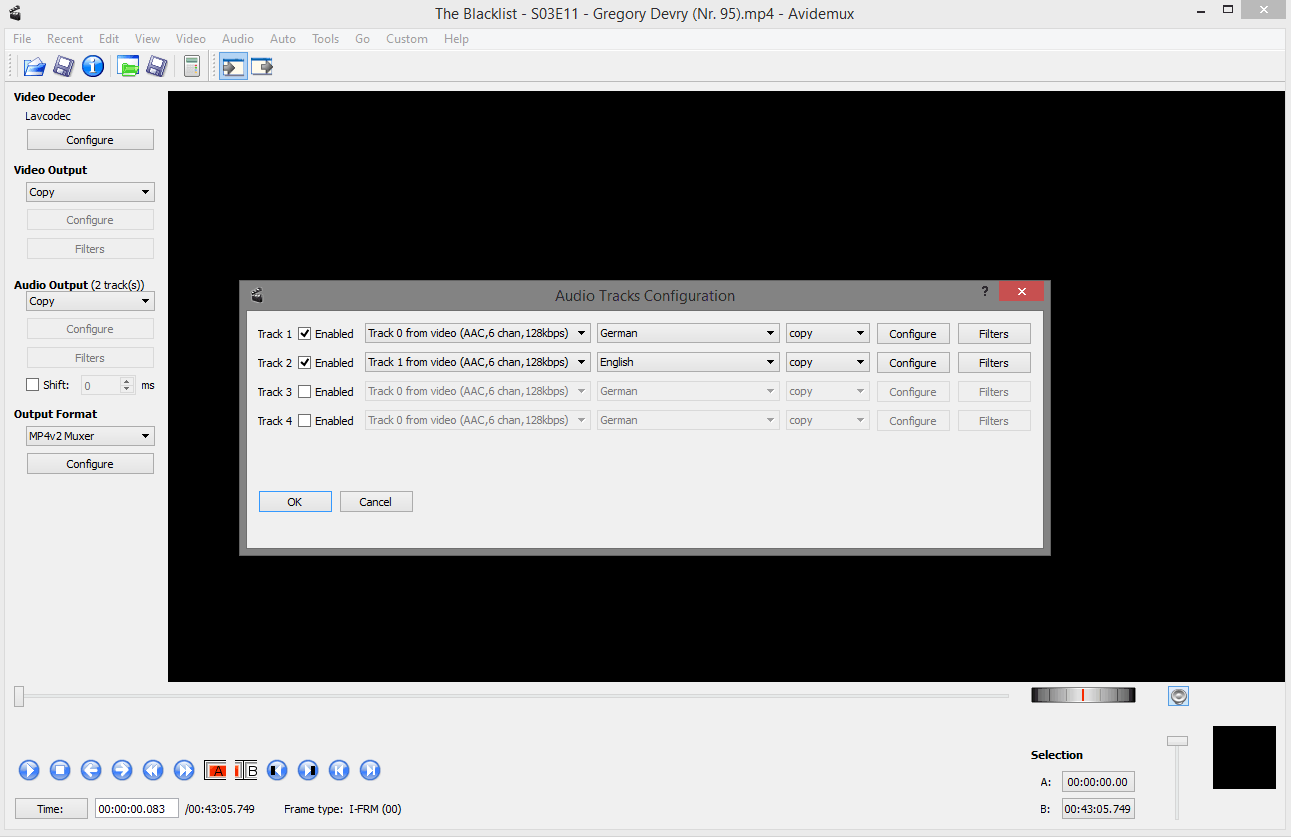Screen dimensions: 1291x837
Task: Cancel the Audio Tracks Configuration dialog
Action: (376, 502)
